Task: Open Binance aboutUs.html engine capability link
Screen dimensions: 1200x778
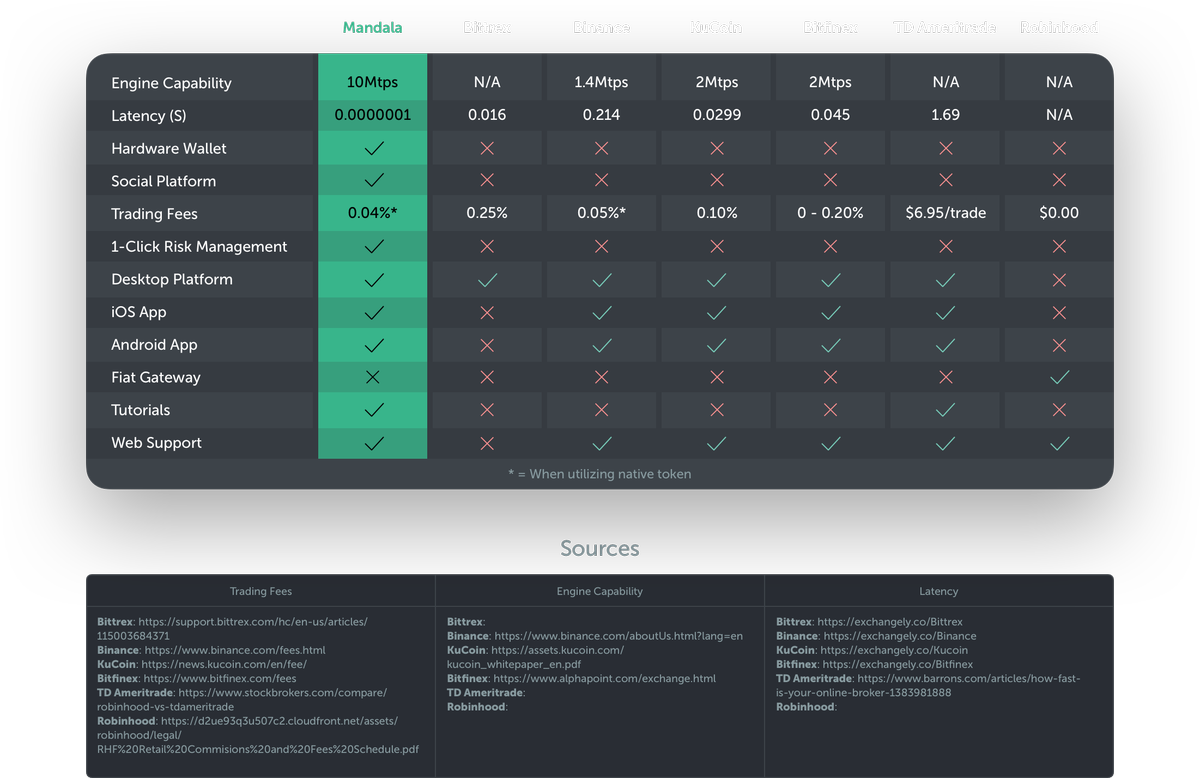Action: click(x=619, y=636)
